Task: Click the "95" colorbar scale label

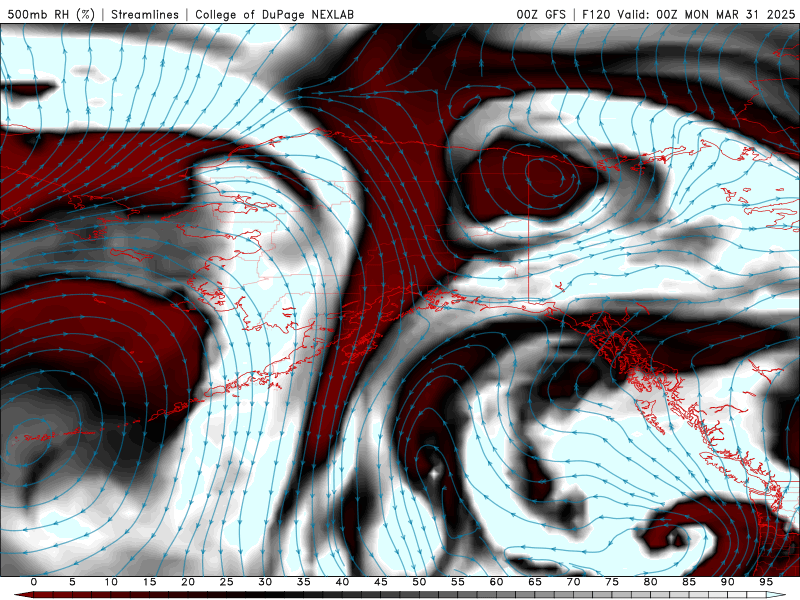Action: pos(766,582)
